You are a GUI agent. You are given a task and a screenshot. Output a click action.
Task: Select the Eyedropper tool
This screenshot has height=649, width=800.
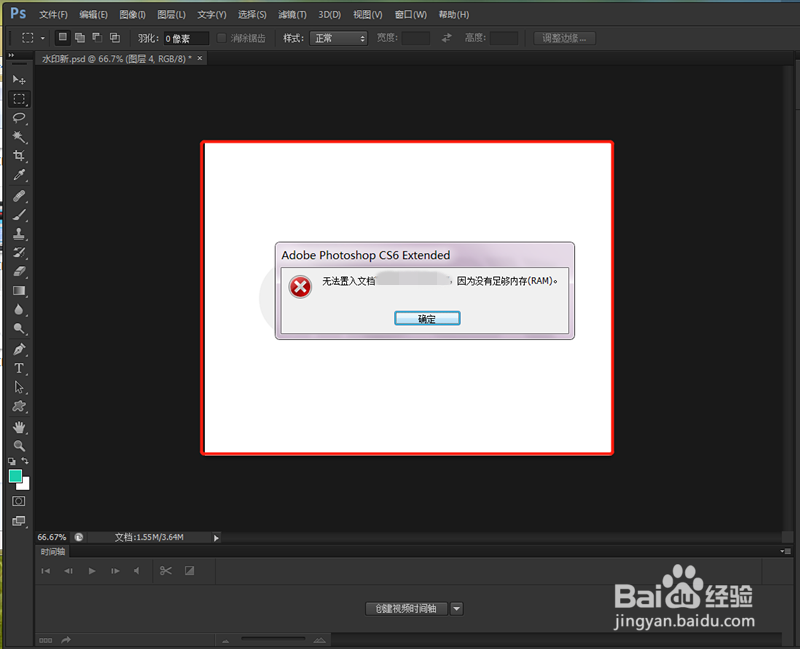click(19, 175)
